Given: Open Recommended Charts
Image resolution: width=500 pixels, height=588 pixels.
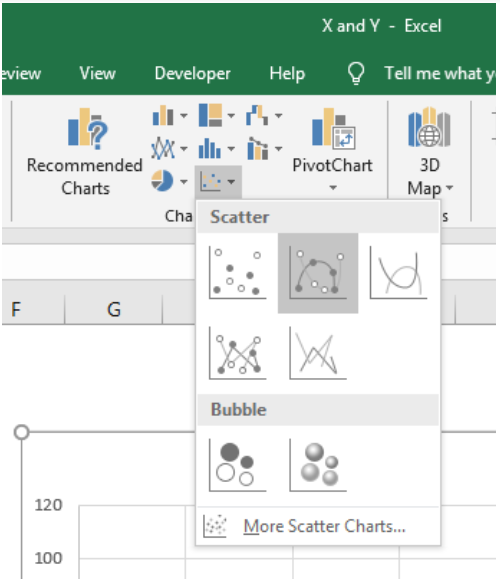Looking at the screenshot, I should tap(85, 152).
